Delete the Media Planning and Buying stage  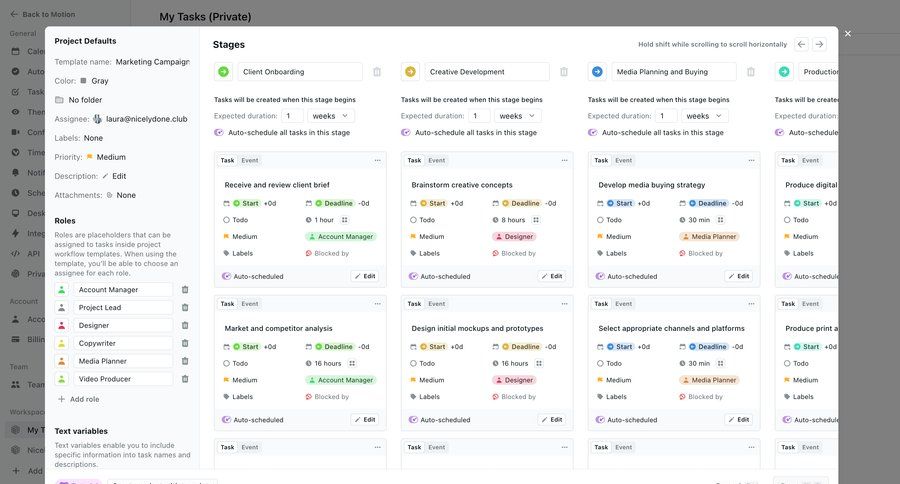tap(751, 72)
